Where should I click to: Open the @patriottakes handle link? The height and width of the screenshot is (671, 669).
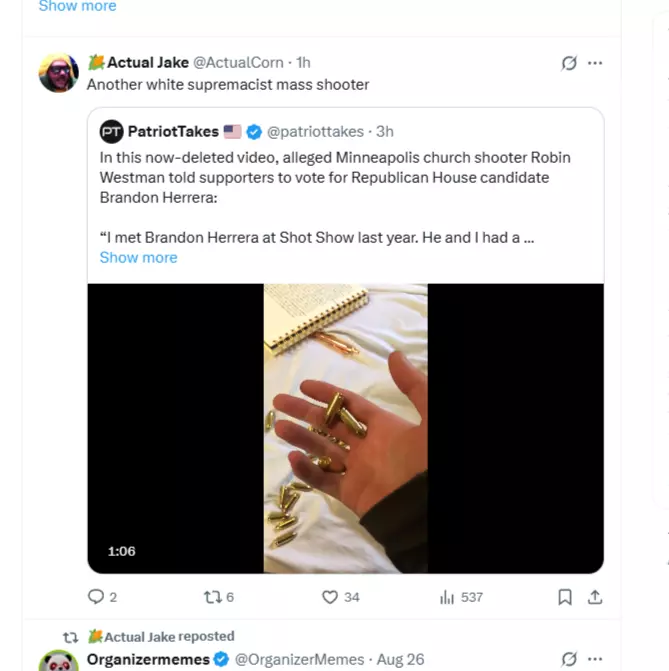315,132
